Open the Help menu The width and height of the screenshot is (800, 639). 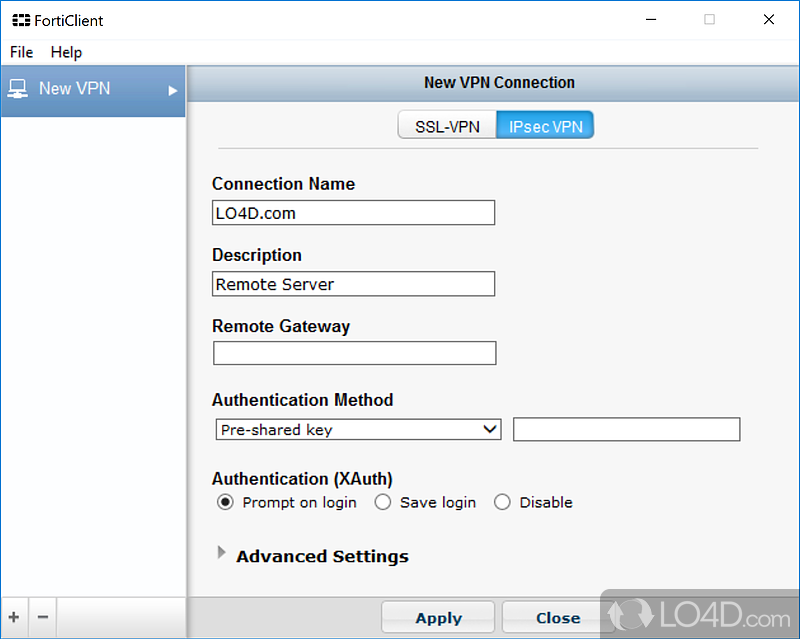[66, 52]
